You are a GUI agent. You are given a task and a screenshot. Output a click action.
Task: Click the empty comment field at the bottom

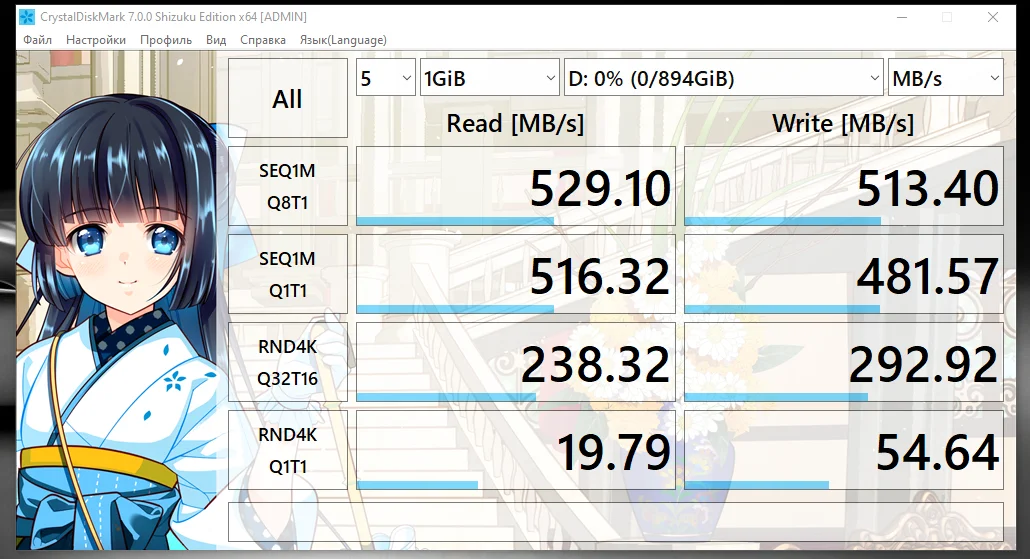pyautogui.click(x=616, y=522)
